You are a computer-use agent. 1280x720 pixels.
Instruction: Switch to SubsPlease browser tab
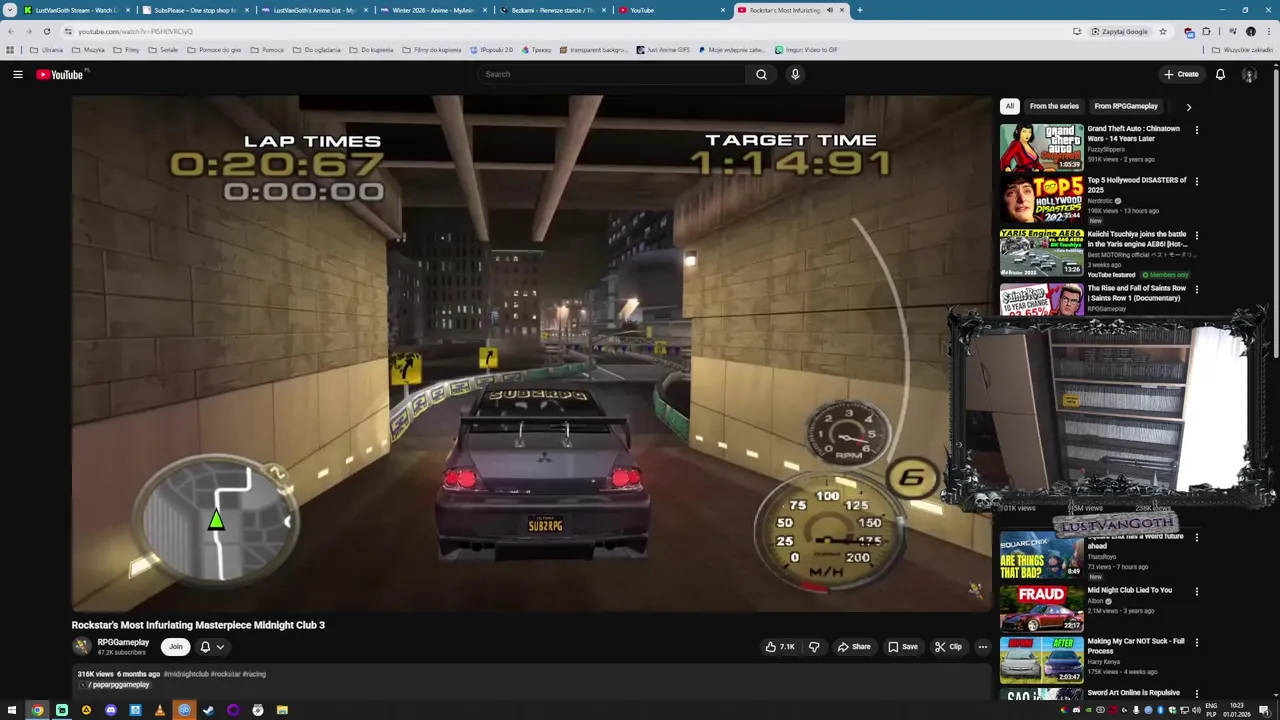194,10
